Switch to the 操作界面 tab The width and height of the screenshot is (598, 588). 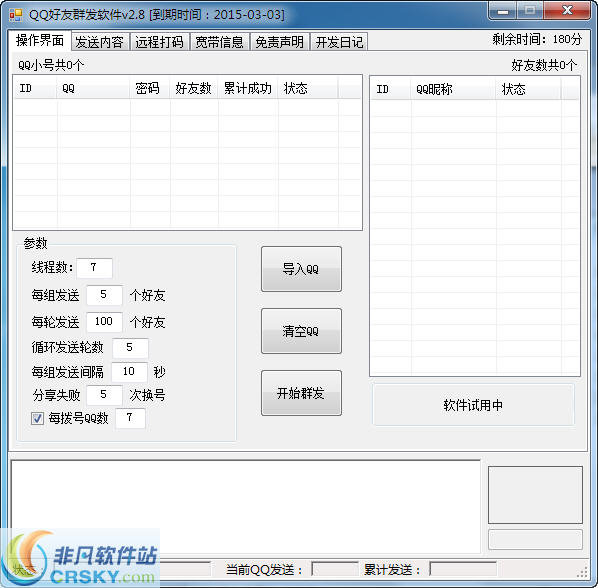(40, 40)
